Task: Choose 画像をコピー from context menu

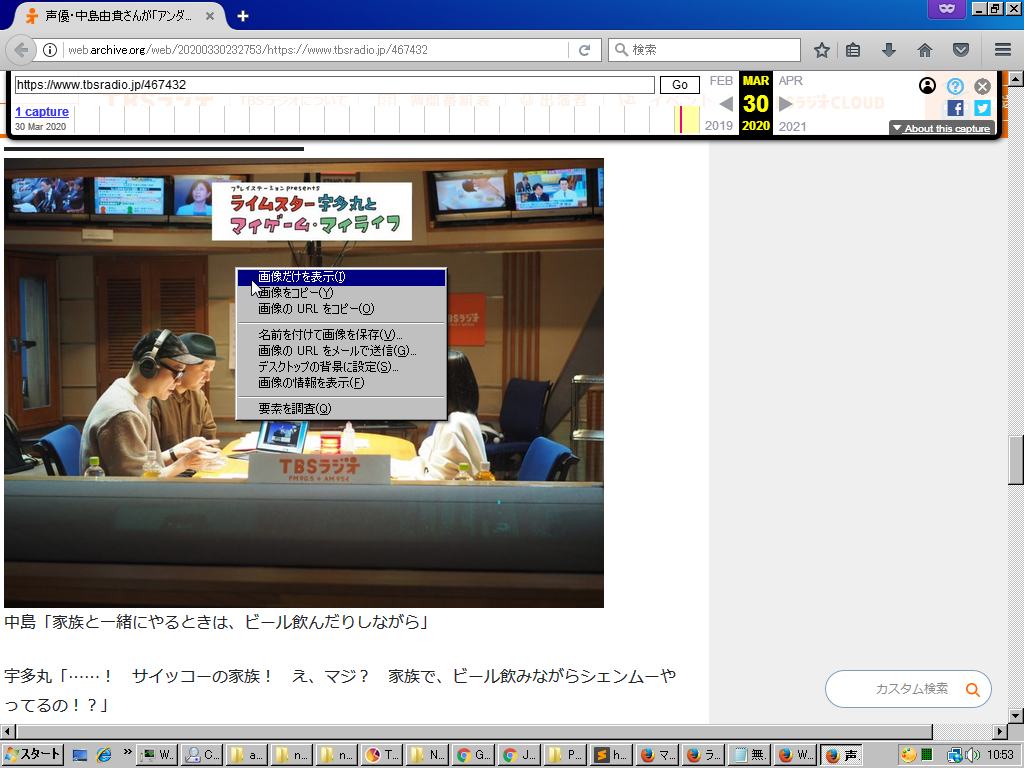Action: pos(342,293)
